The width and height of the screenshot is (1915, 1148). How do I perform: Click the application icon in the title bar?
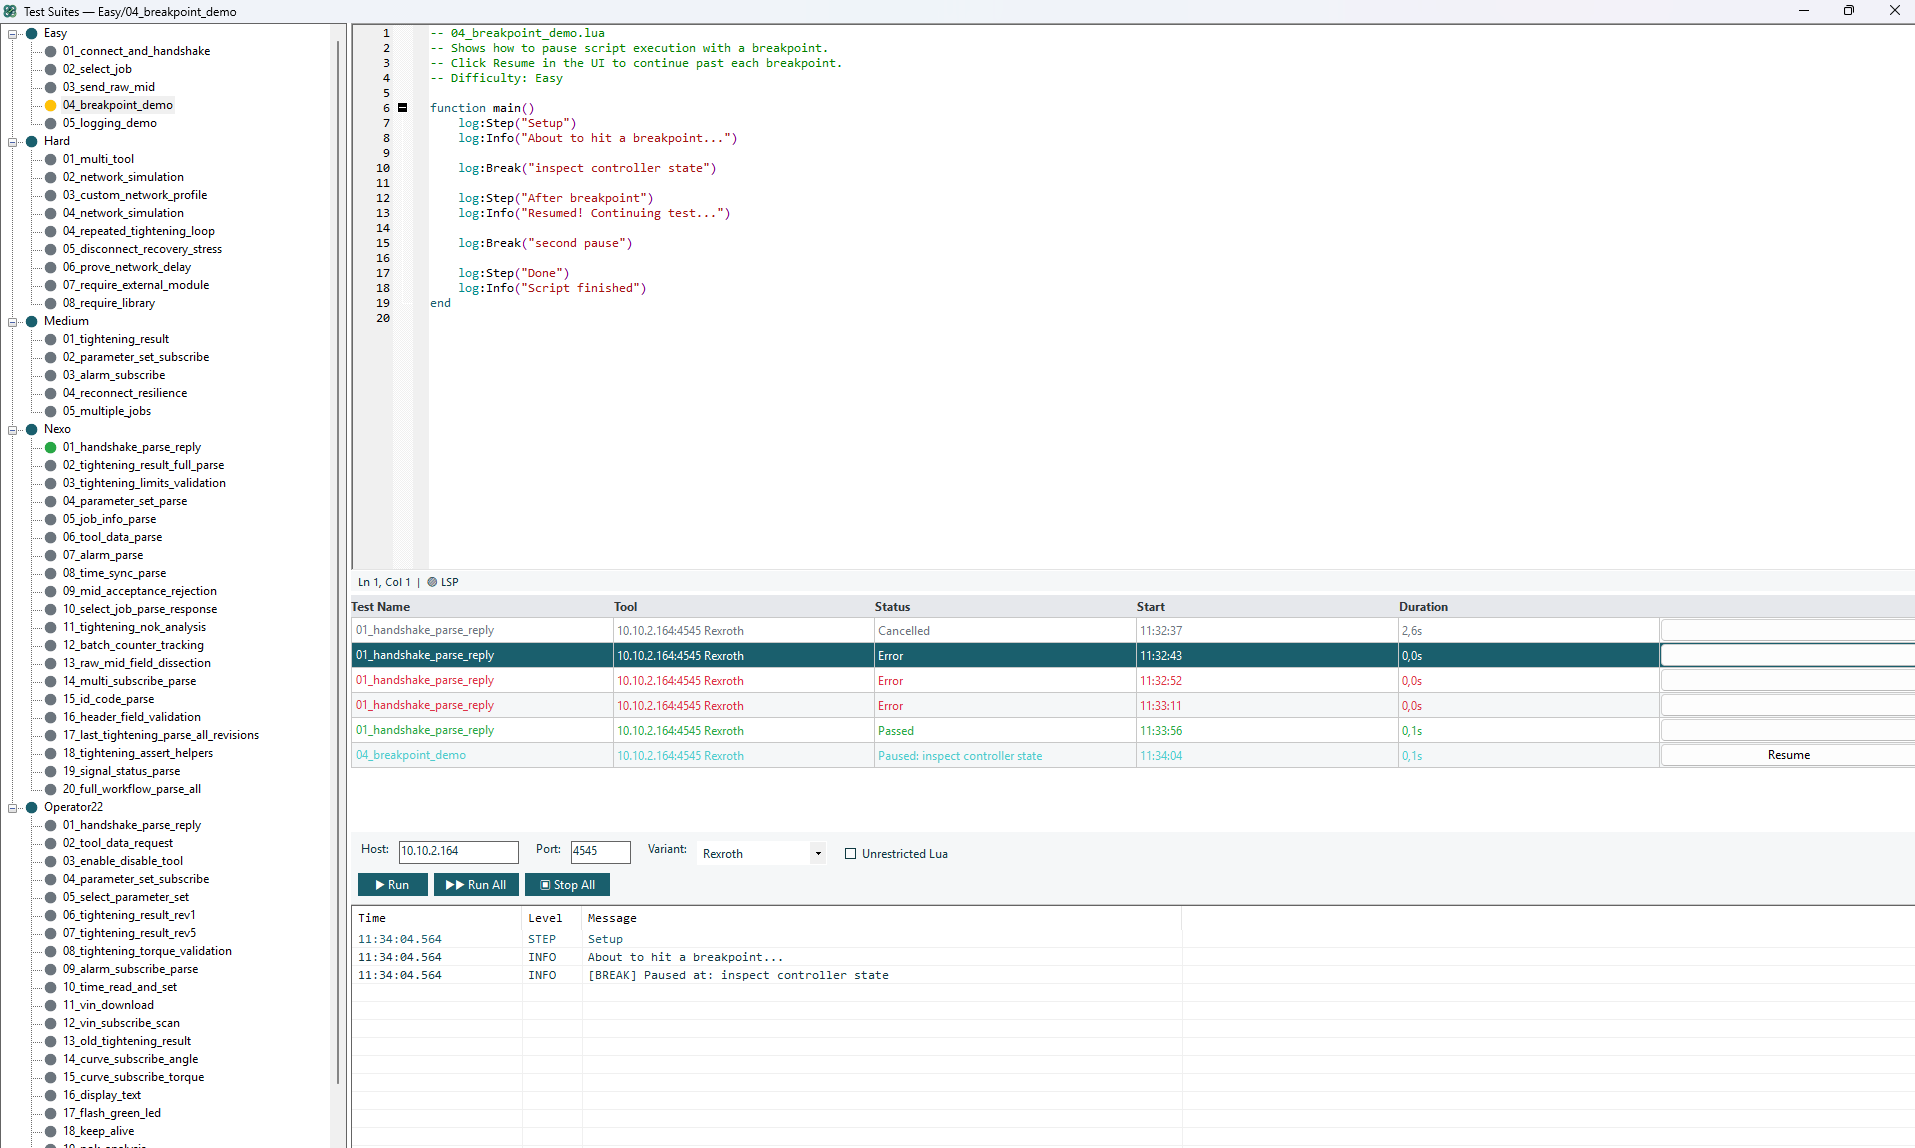10,11
